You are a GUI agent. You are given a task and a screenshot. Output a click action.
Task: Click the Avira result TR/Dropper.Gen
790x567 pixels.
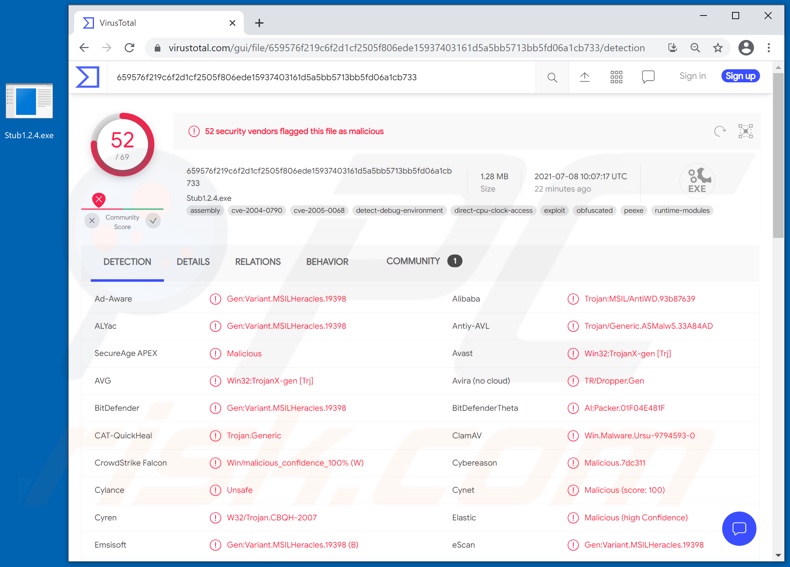click(x=614, y=381)
